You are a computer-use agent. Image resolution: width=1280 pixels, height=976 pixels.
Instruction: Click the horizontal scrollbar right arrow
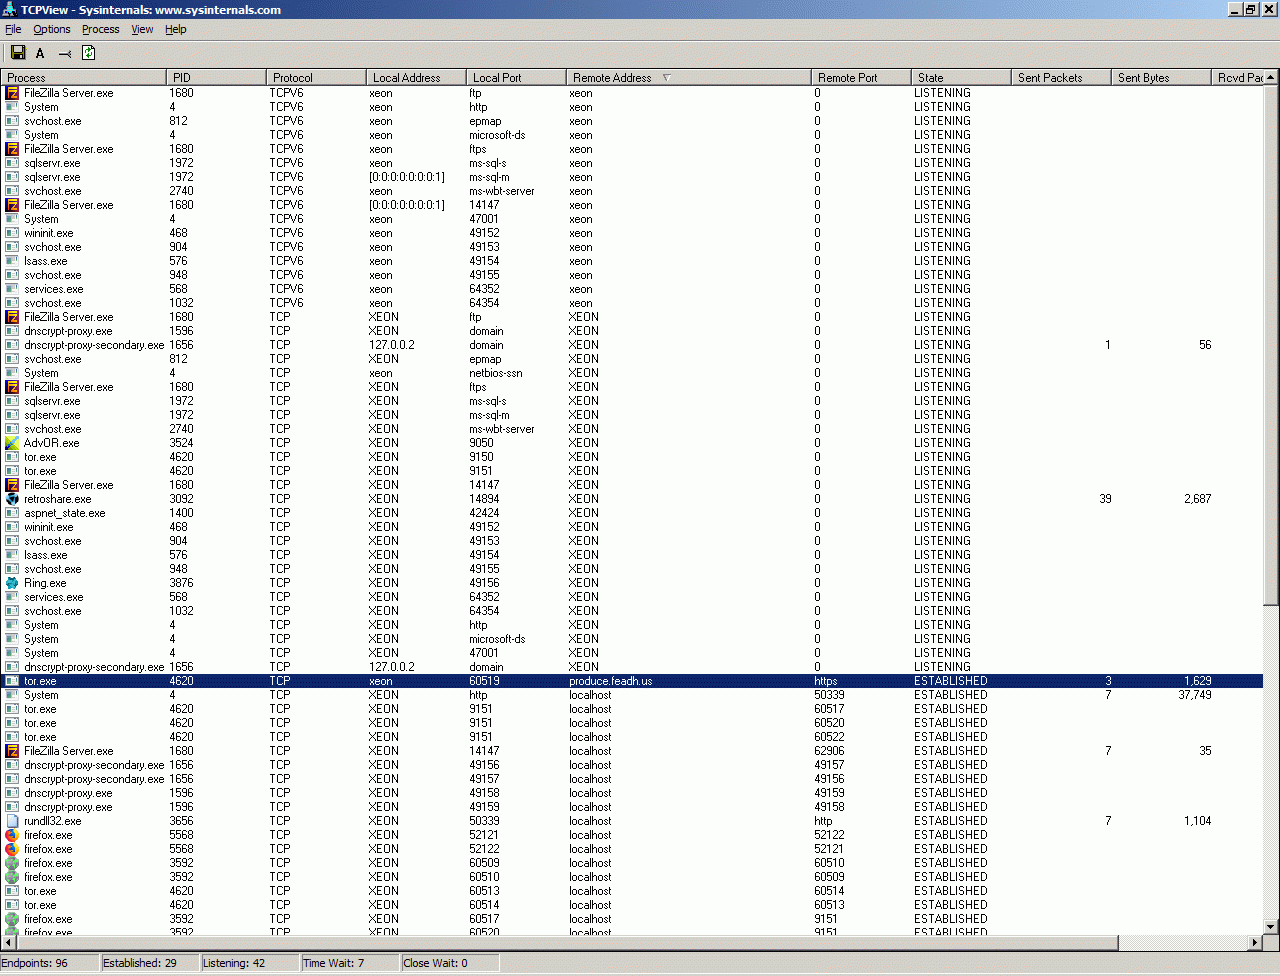click(x=1255, y=943)
